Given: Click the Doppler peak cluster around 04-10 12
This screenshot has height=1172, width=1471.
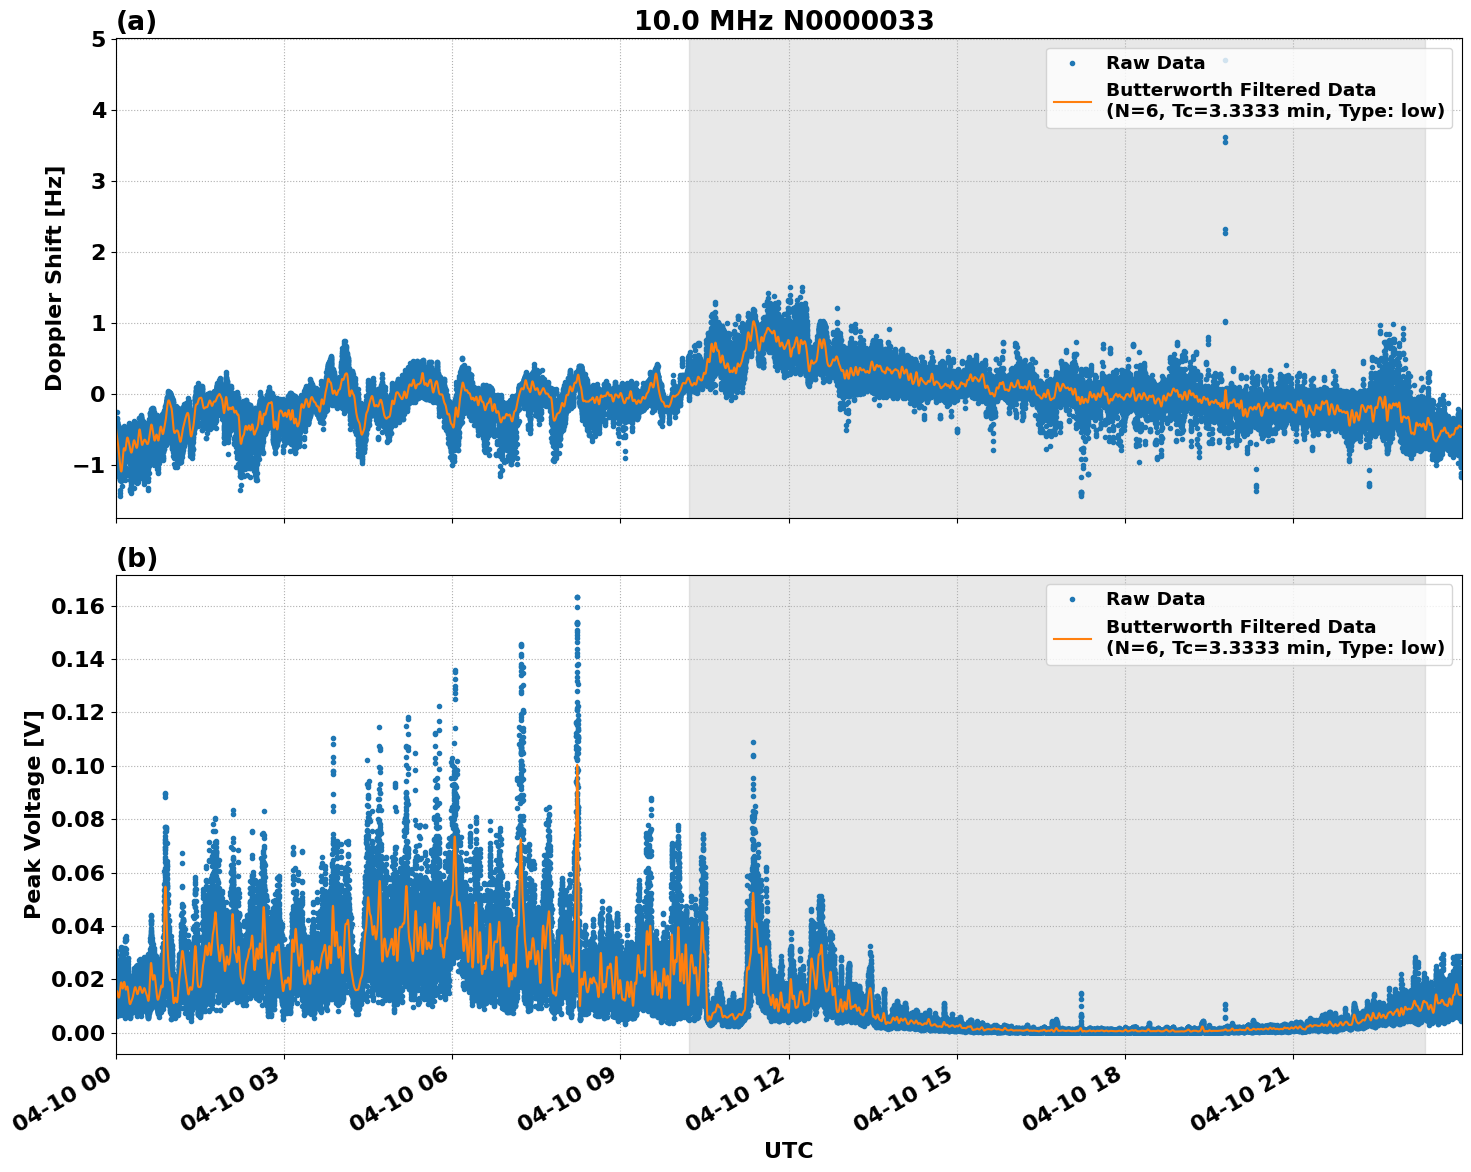Looking at the screenshot, I should (x=790, y=300).
